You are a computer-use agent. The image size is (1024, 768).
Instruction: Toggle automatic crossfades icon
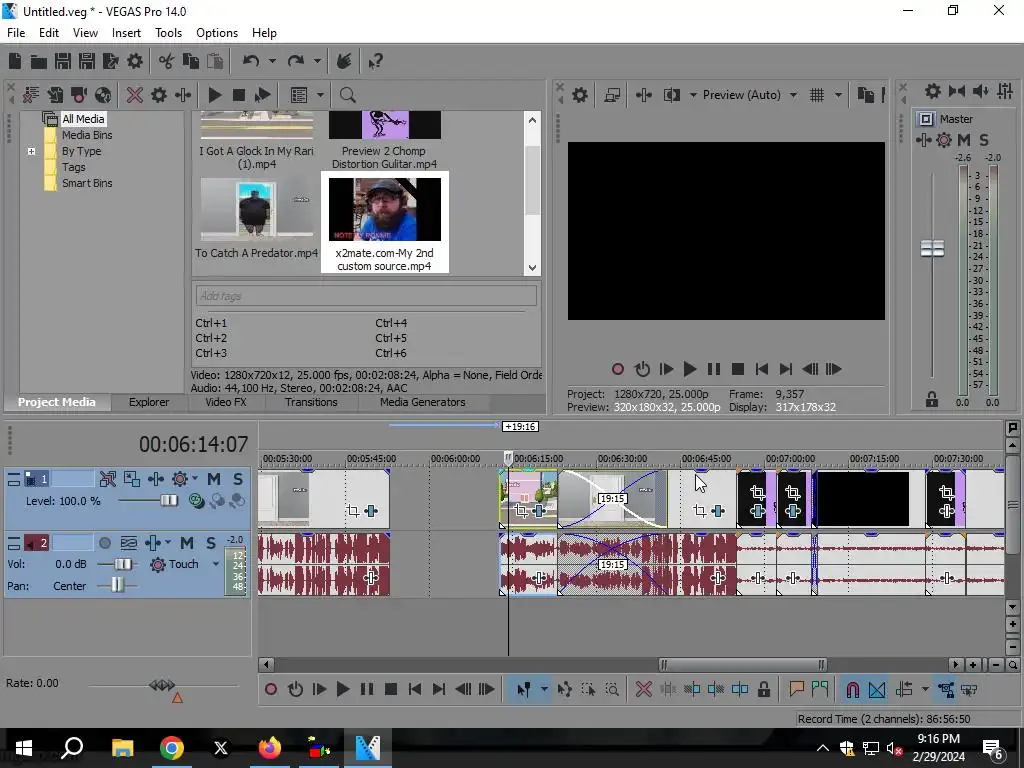point(877,690)
